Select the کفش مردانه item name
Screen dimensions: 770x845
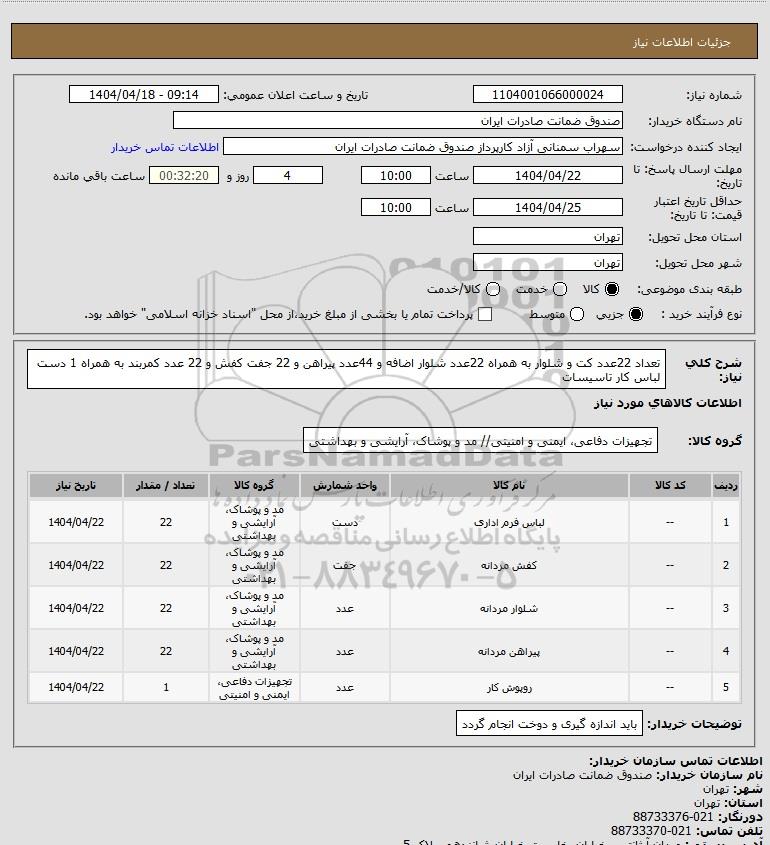pyautogui.click(x=509, y=565)
